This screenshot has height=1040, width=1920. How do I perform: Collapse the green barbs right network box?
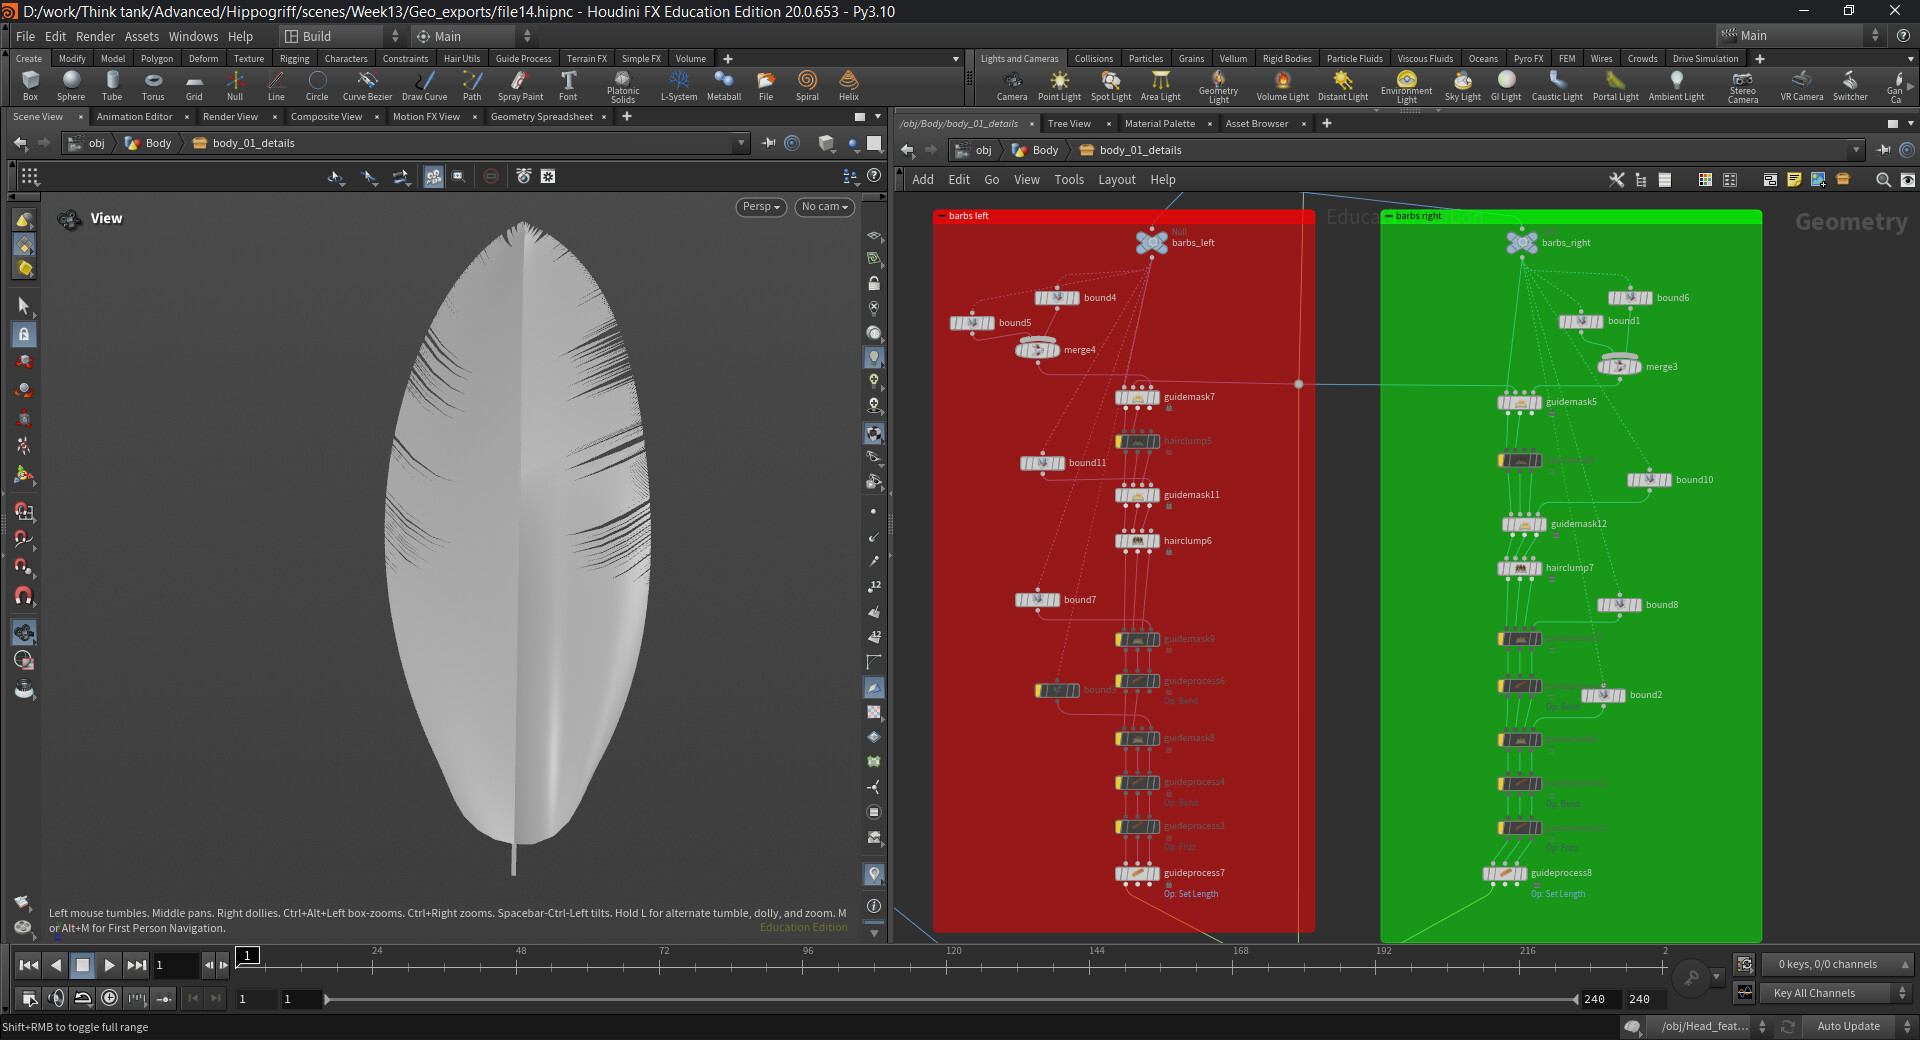click(1388, 216)
